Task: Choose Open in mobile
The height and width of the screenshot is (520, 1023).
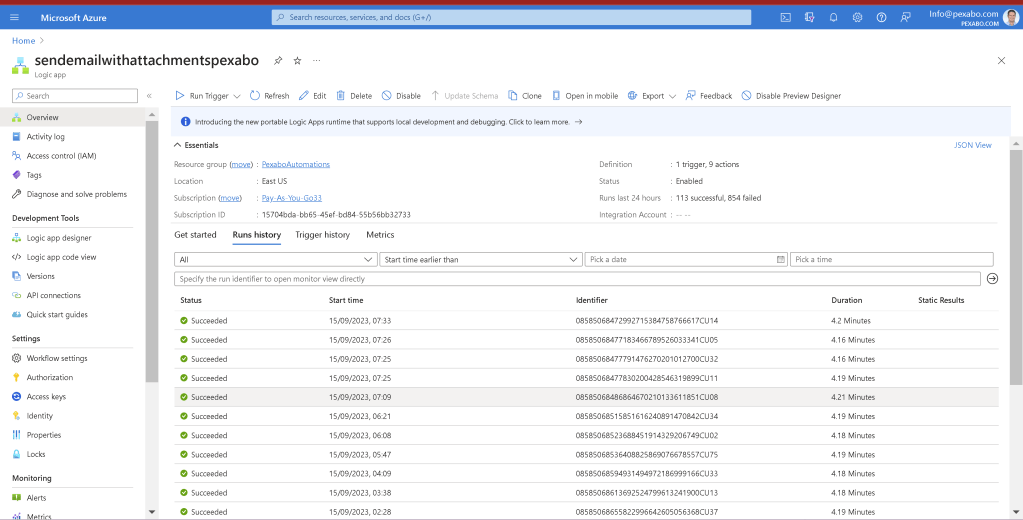Action: (585, 96)
